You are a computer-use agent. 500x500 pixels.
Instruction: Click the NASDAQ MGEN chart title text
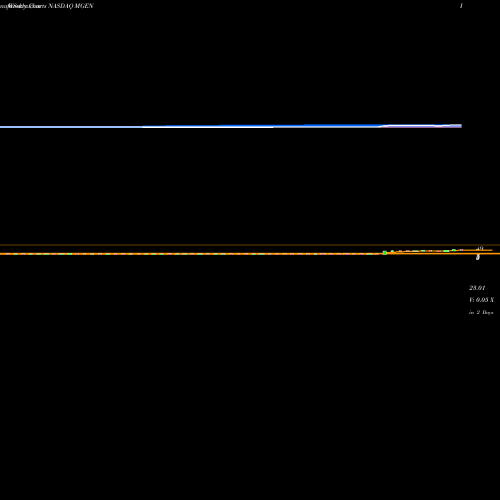point(70,6)
